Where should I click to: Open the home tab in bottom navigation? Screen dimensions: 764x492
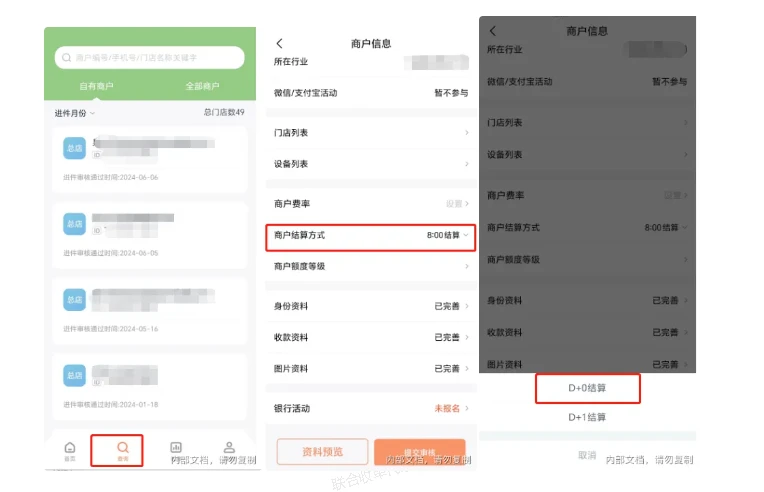click(70, 451)
